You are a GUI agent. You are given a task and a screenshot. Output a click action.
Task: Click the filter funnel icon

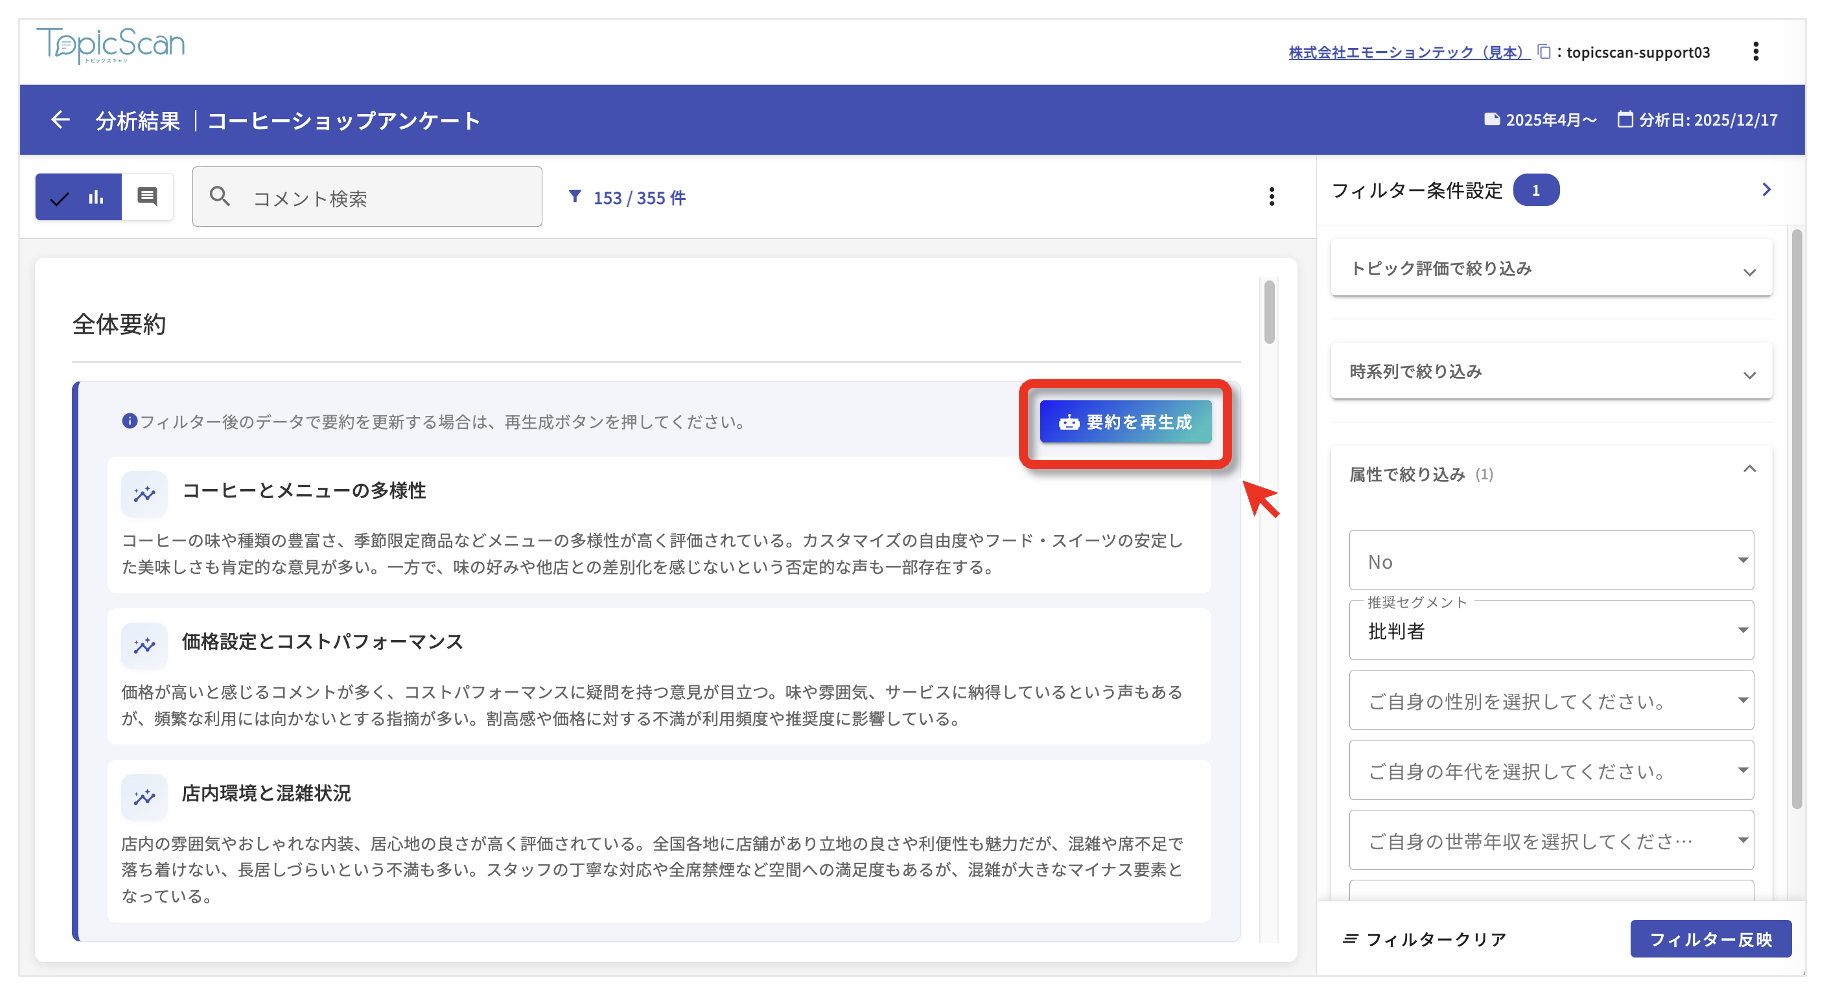tap(575, 197)
